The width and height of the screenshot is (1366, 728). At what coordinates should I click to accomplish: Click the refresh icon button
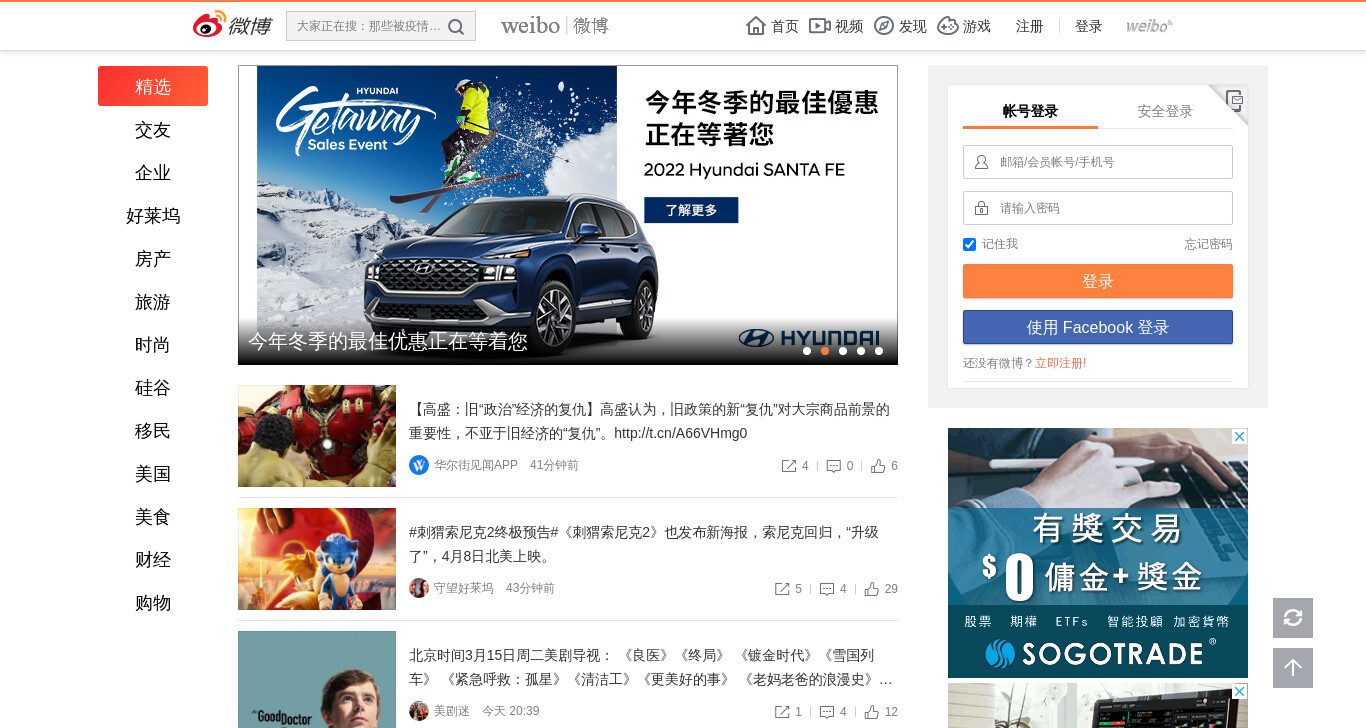pyautogui.click(x=1293, y=618)
